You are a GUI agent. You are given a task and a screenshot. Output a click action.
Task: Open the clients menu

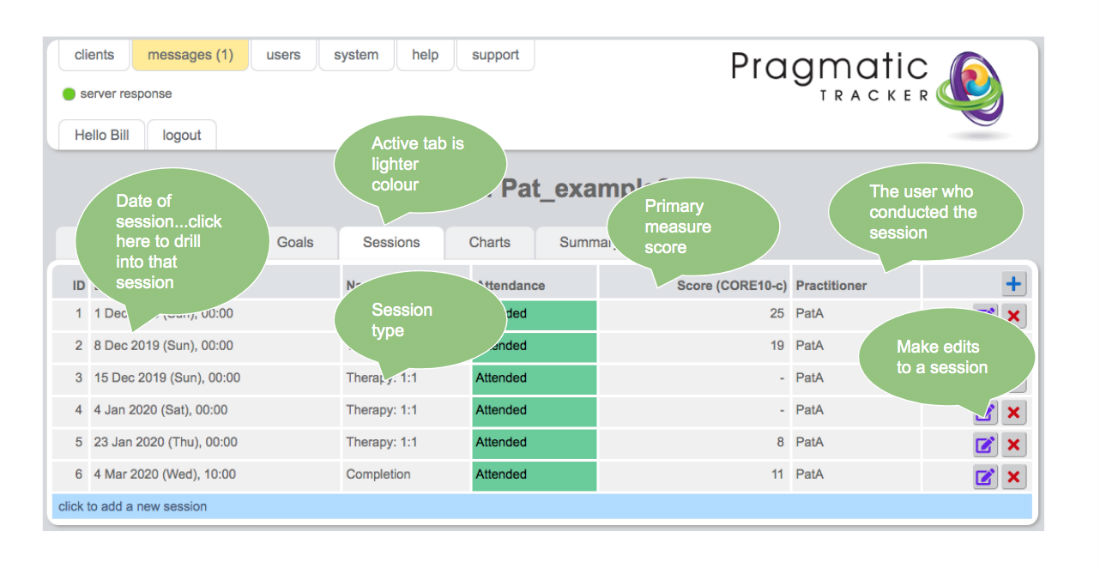point(94,55)
